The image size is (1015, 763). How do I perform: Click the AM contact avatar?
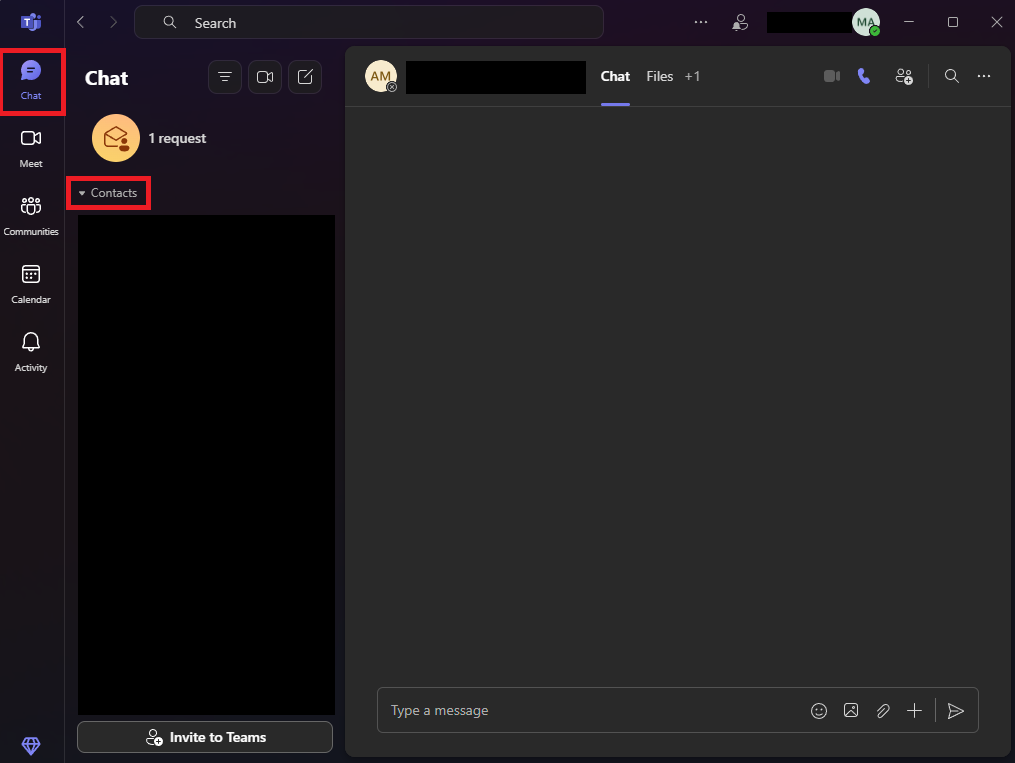click(381, 76)
